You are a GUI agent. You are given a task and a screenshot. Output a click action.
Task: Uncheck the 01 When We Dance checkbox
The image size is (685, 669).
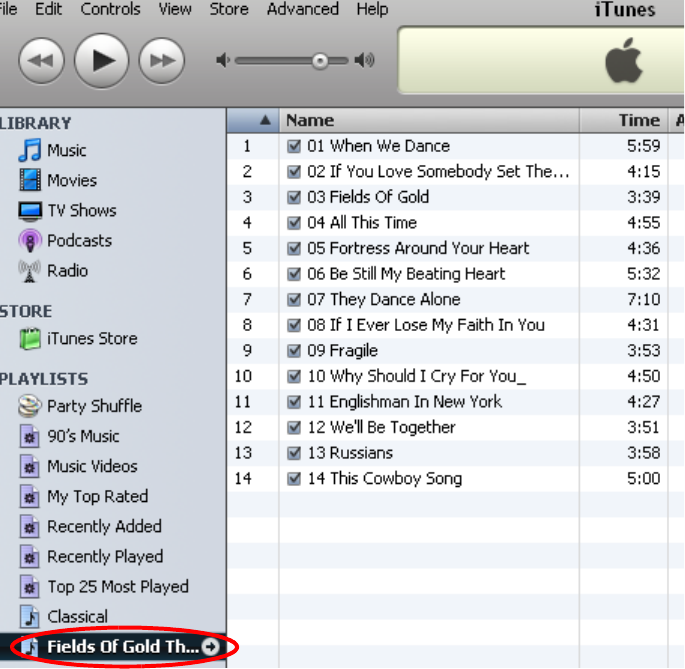tap(294, 146)
